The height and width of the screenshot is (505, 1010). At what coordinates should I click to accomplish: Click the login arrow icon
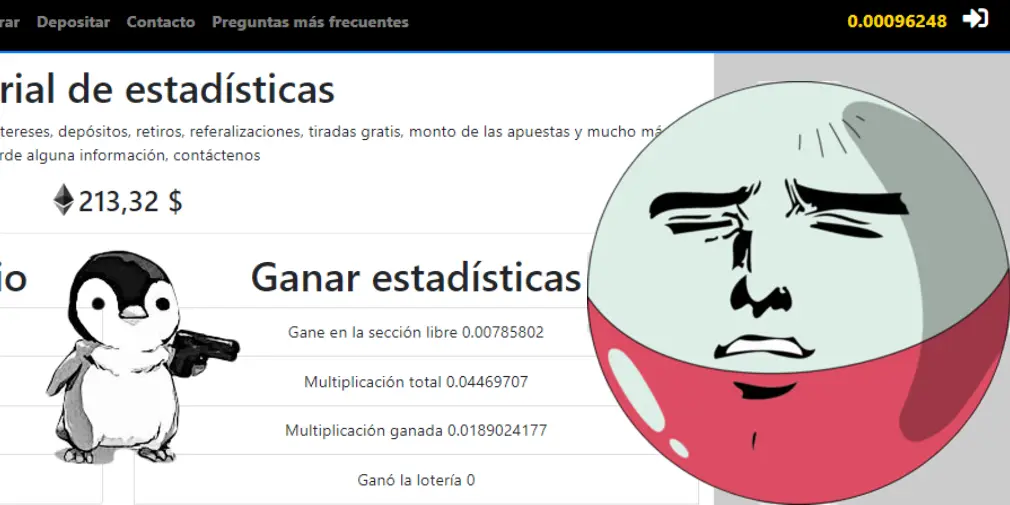coord(975,19)
